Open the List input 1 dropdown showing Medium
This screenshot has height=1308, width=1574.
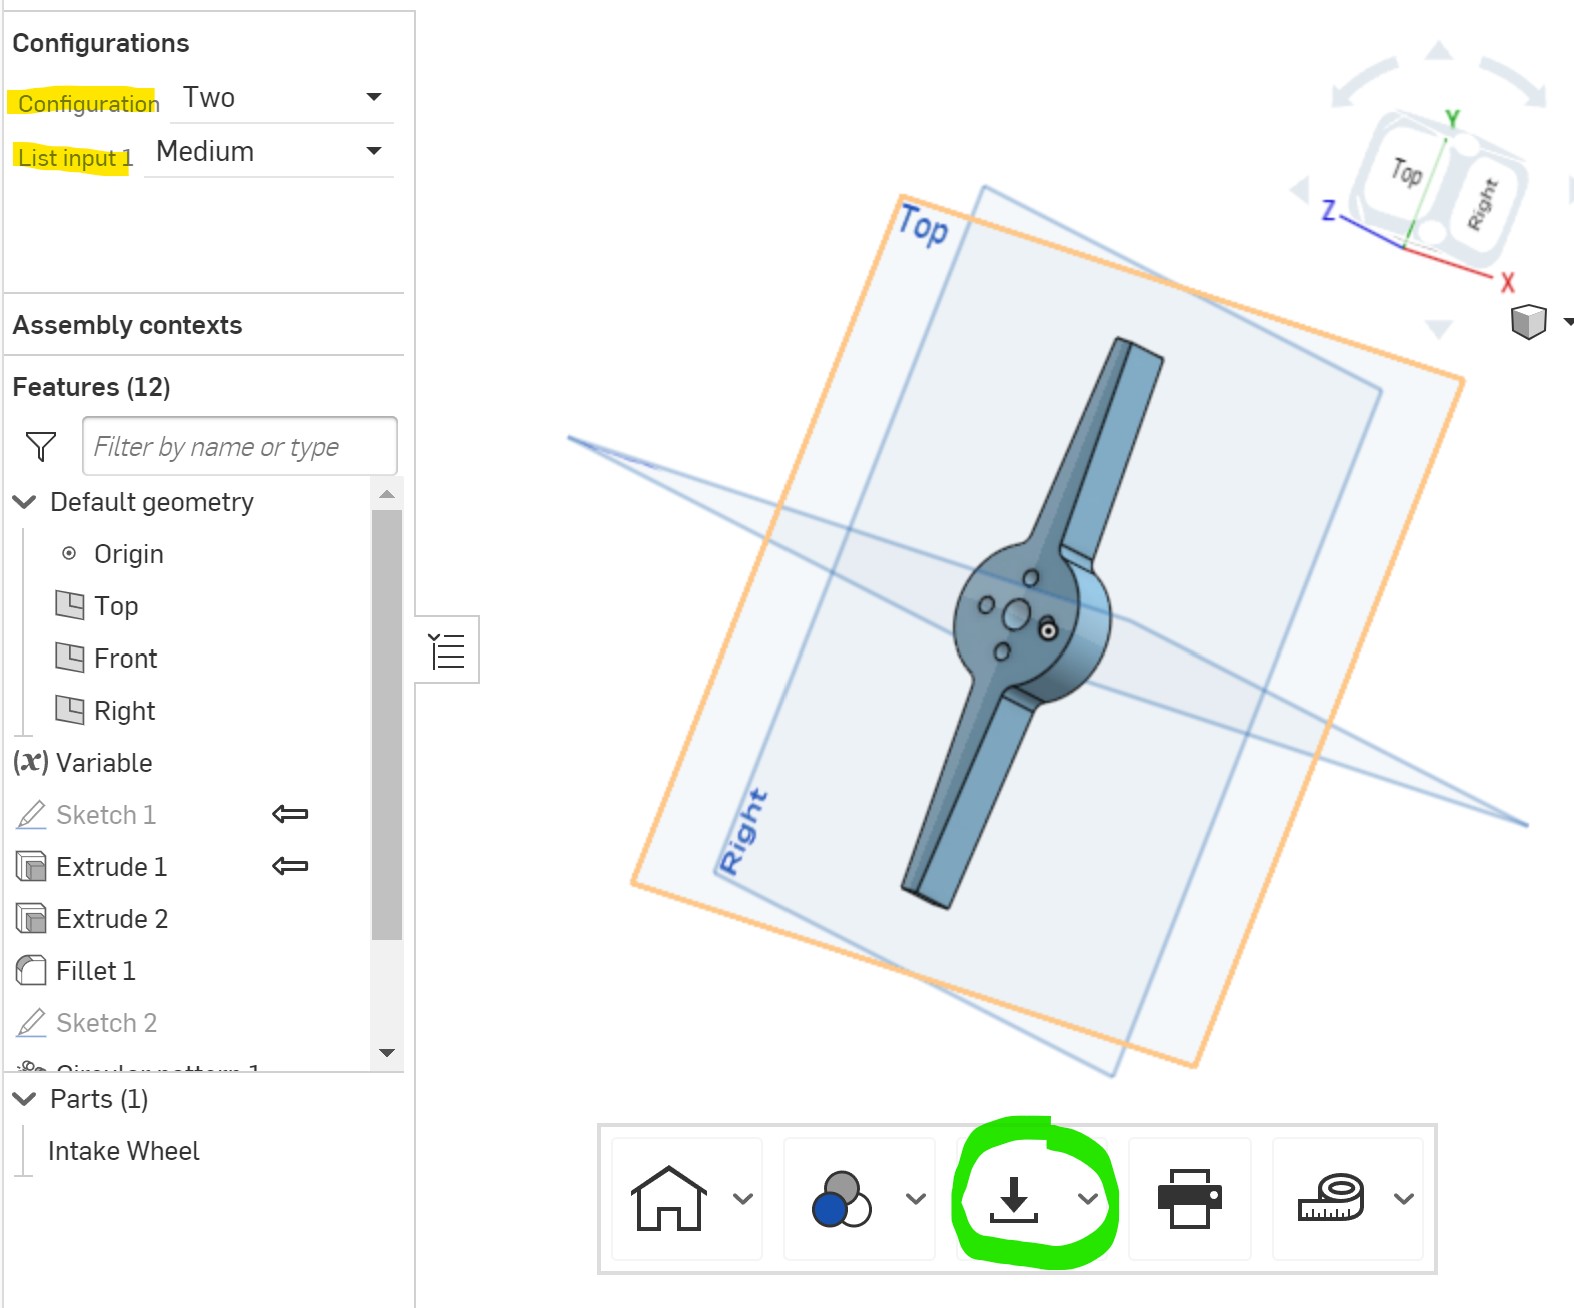point(269,152)
